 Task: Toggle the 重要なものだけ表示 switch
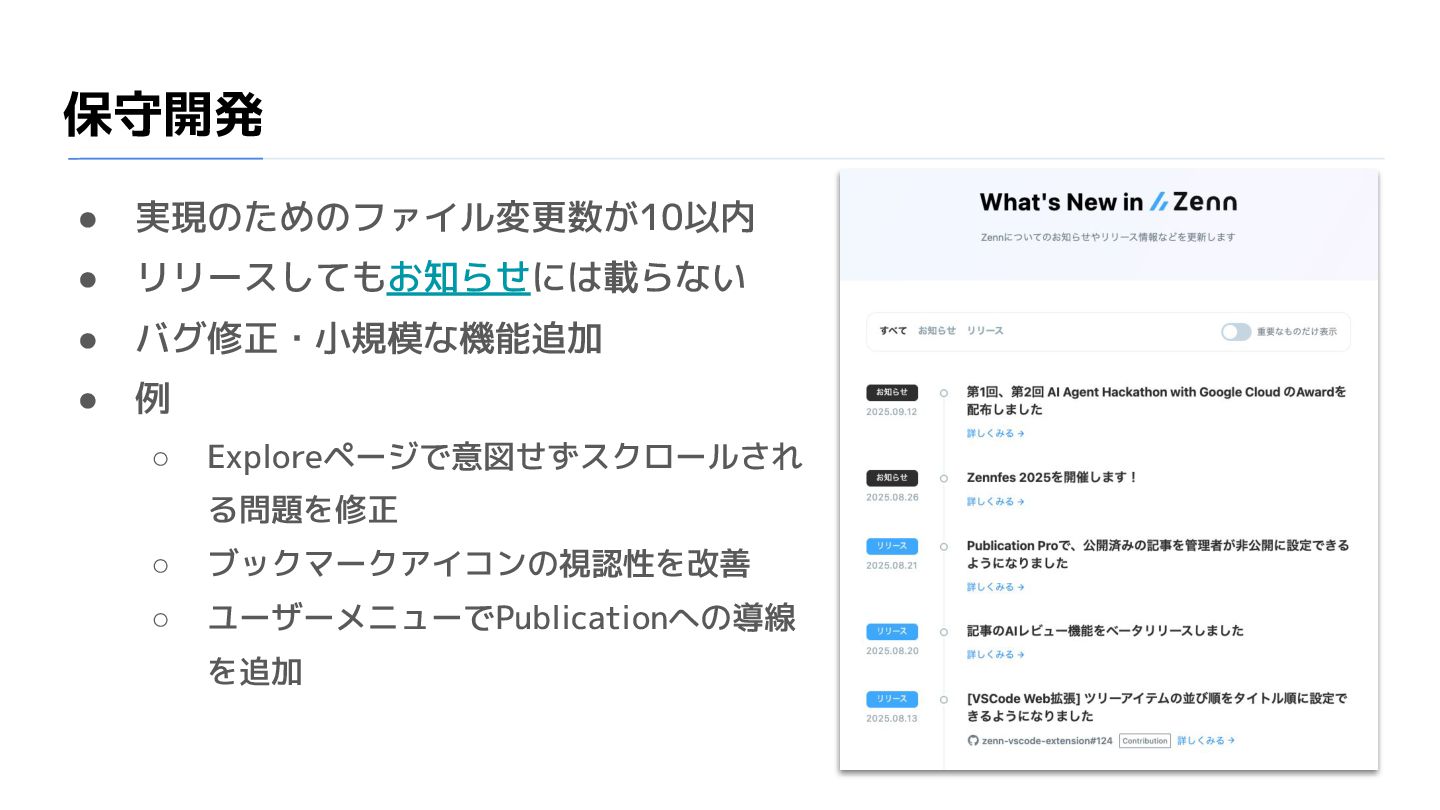pos(1236,331)
